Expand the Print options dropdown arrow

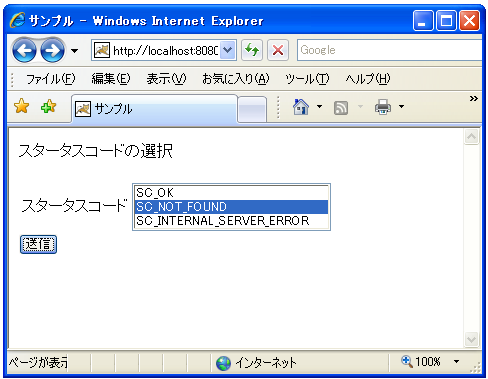click(x=402, y=107)
